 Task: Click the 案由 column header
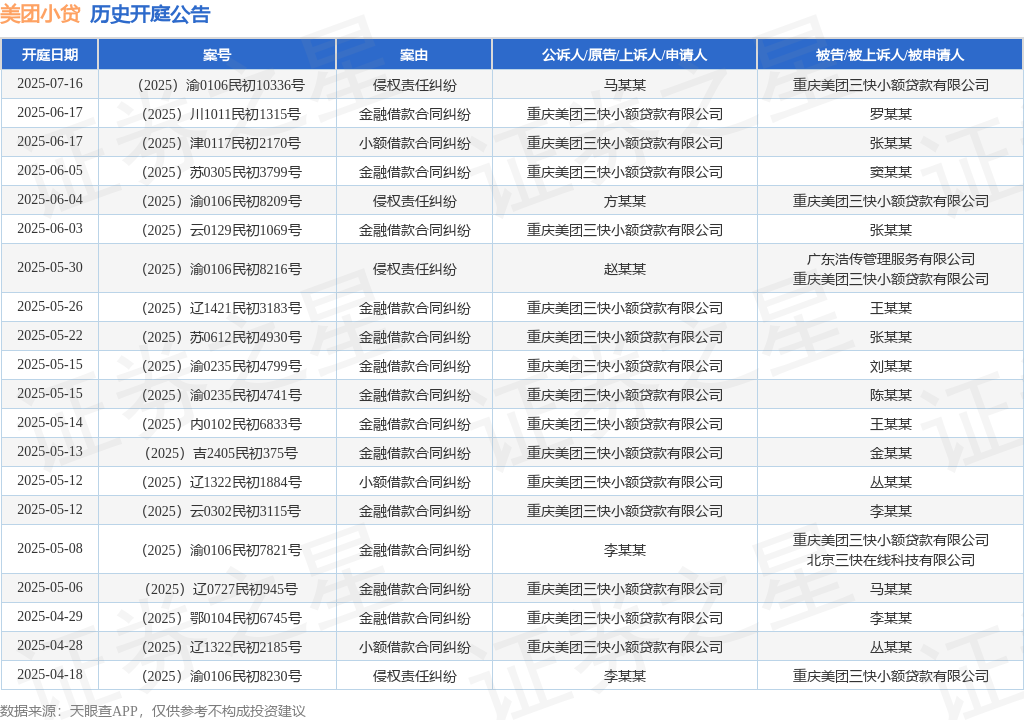[x=414, y=55]
